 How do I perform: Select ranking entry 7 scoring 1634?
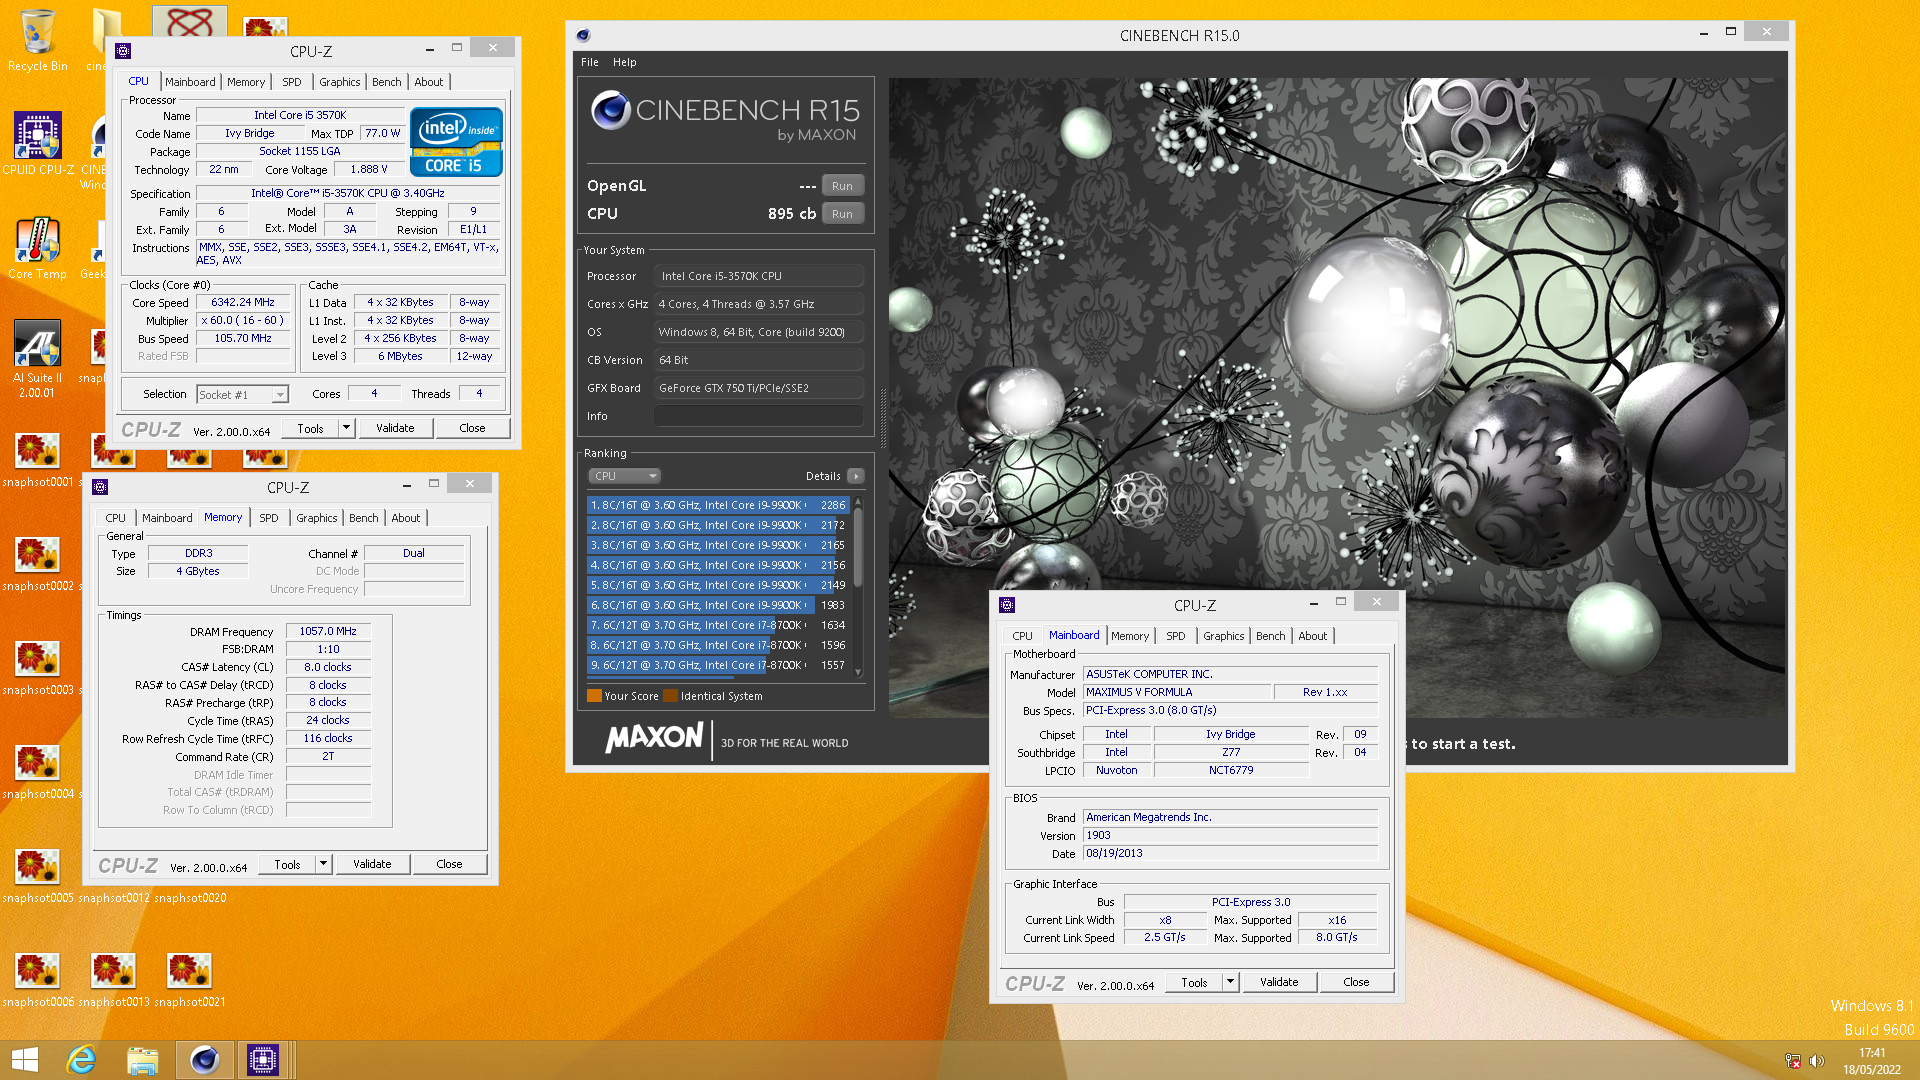[x=718, y=625]
